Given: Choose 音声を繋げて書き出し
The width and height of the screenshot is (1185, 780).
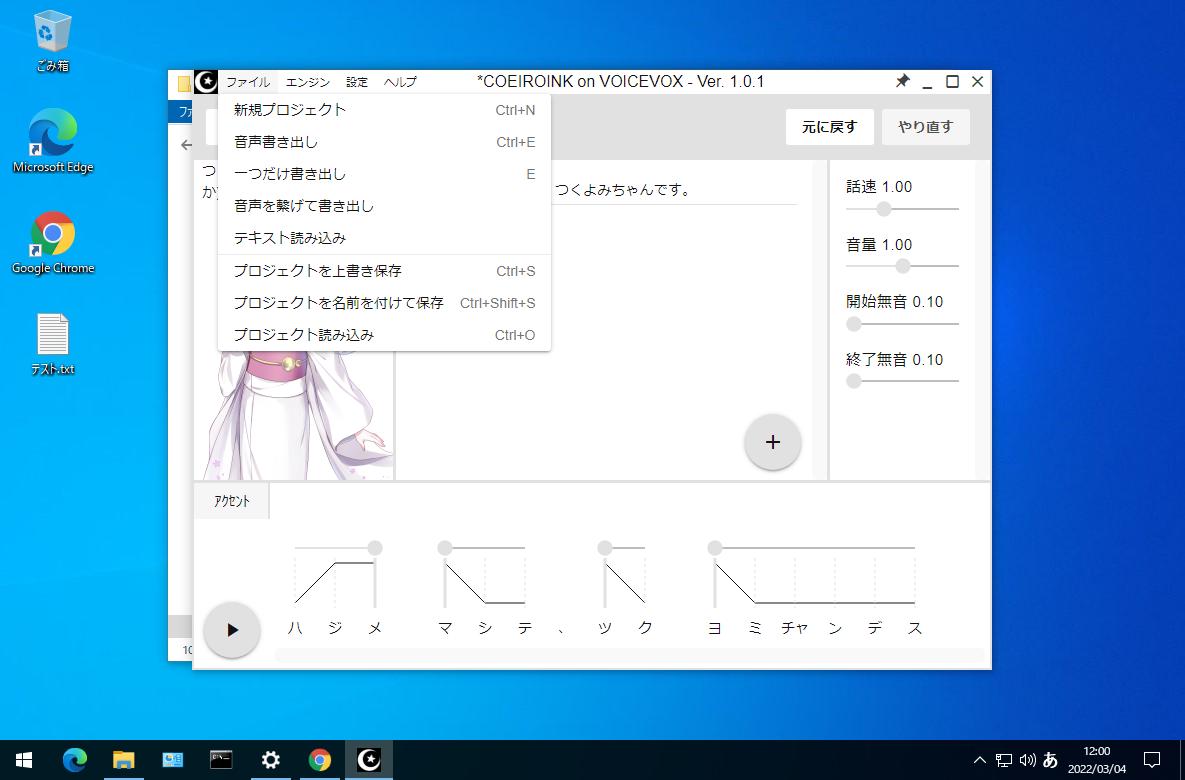Looking at the screenshot, I should click(x=384, y=206).
